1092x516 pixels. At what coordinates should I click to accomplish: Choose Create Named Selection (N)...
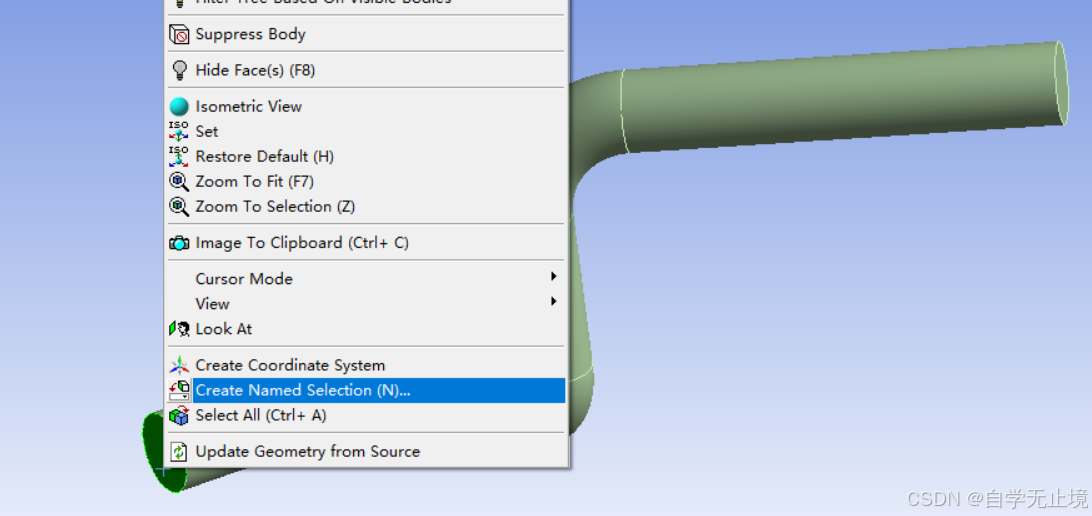coord(366,390)
